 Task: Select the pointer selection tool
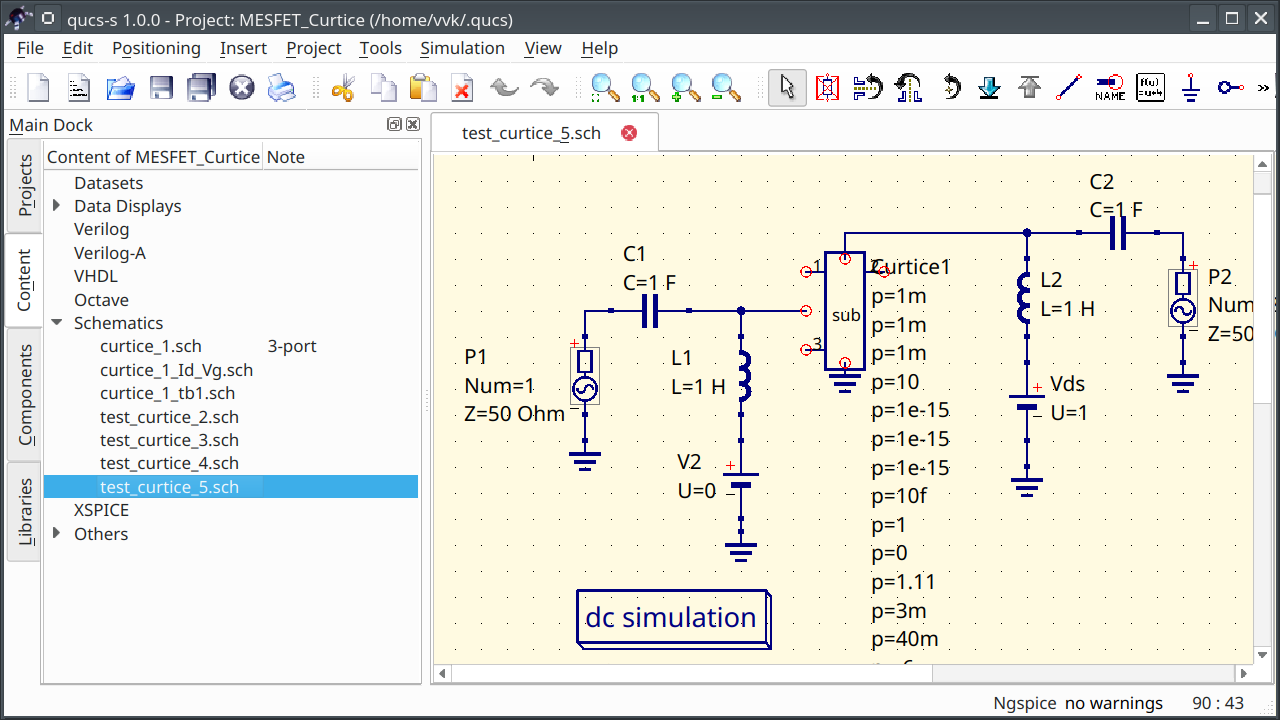click(x=787, y=88)
